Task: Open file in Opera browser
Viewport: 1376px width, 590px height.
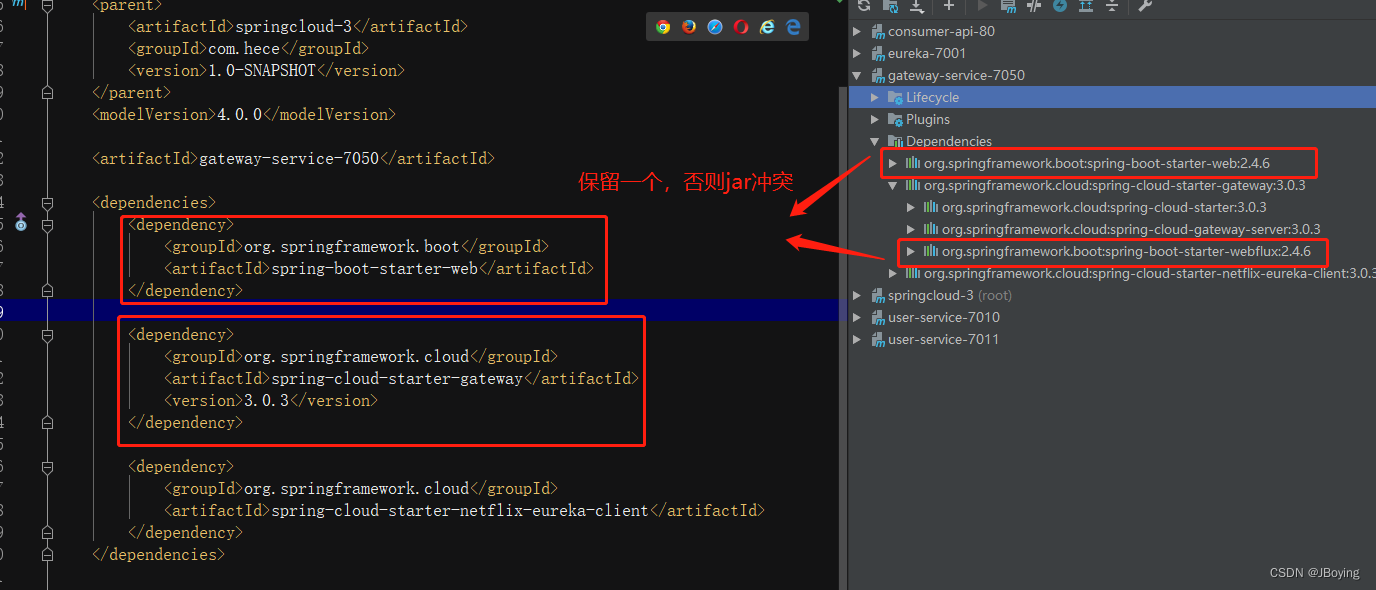Action: pos(741,27)
